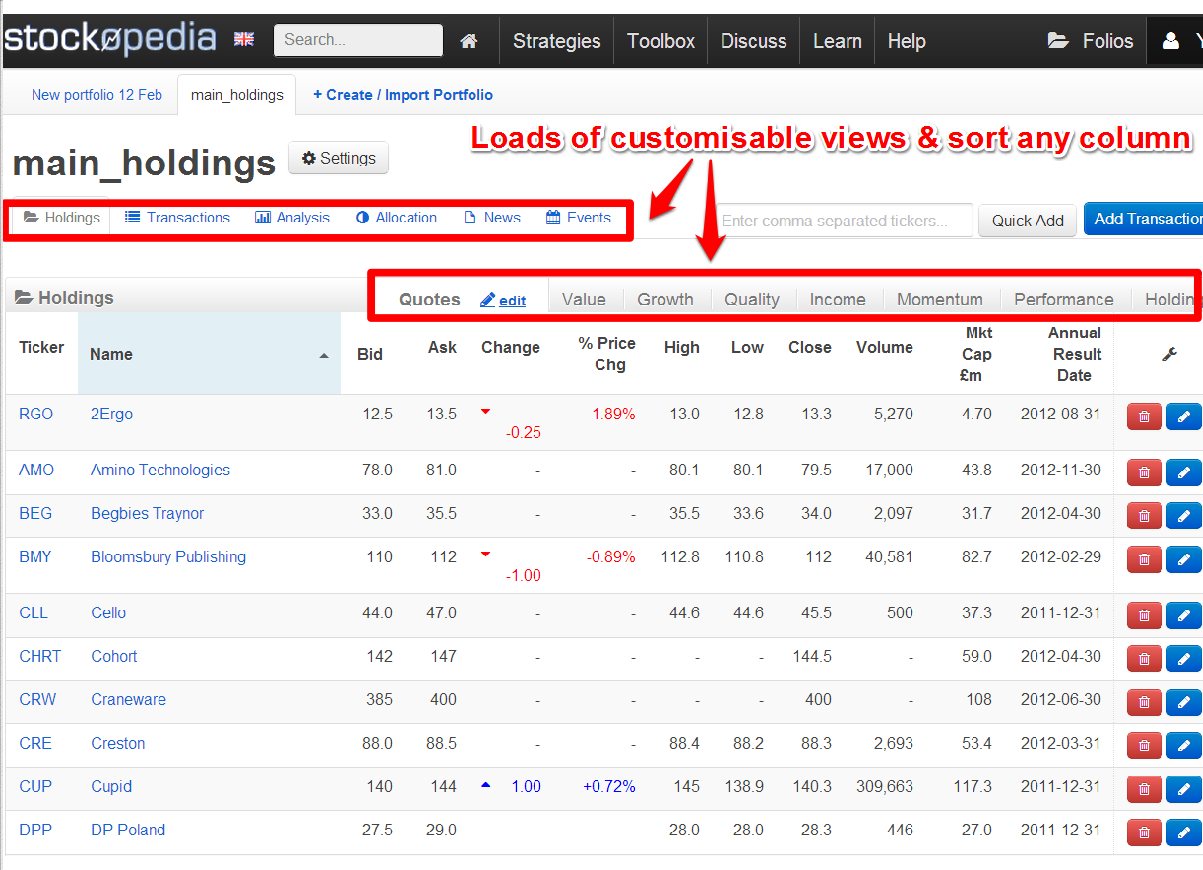Screen dimensions: 1203x870
Task: Sort by the % Price Chg header
Action: [607, 354]
